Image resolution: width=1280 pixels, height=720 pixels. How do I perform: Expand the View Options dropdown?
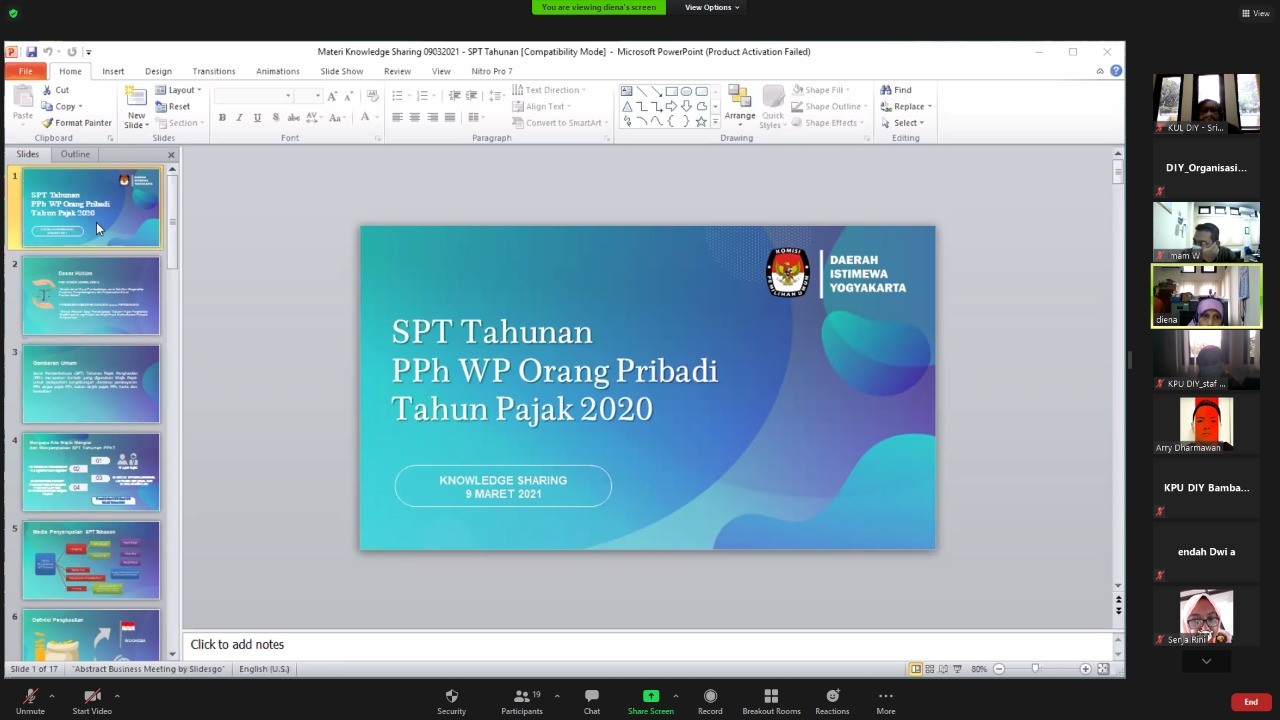712,8
